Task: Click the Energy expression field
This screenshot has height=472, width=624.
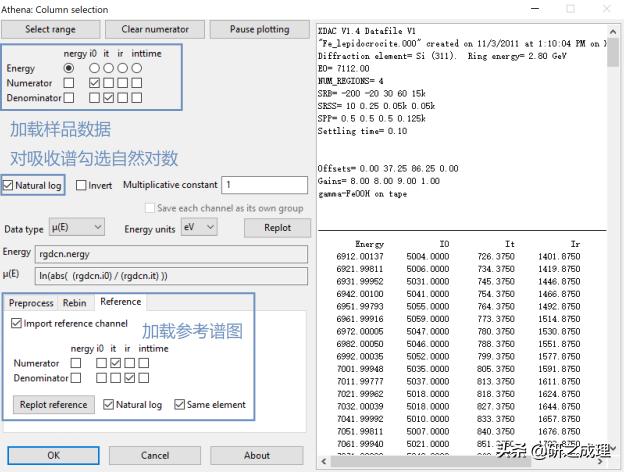Action: click(171, 254)
